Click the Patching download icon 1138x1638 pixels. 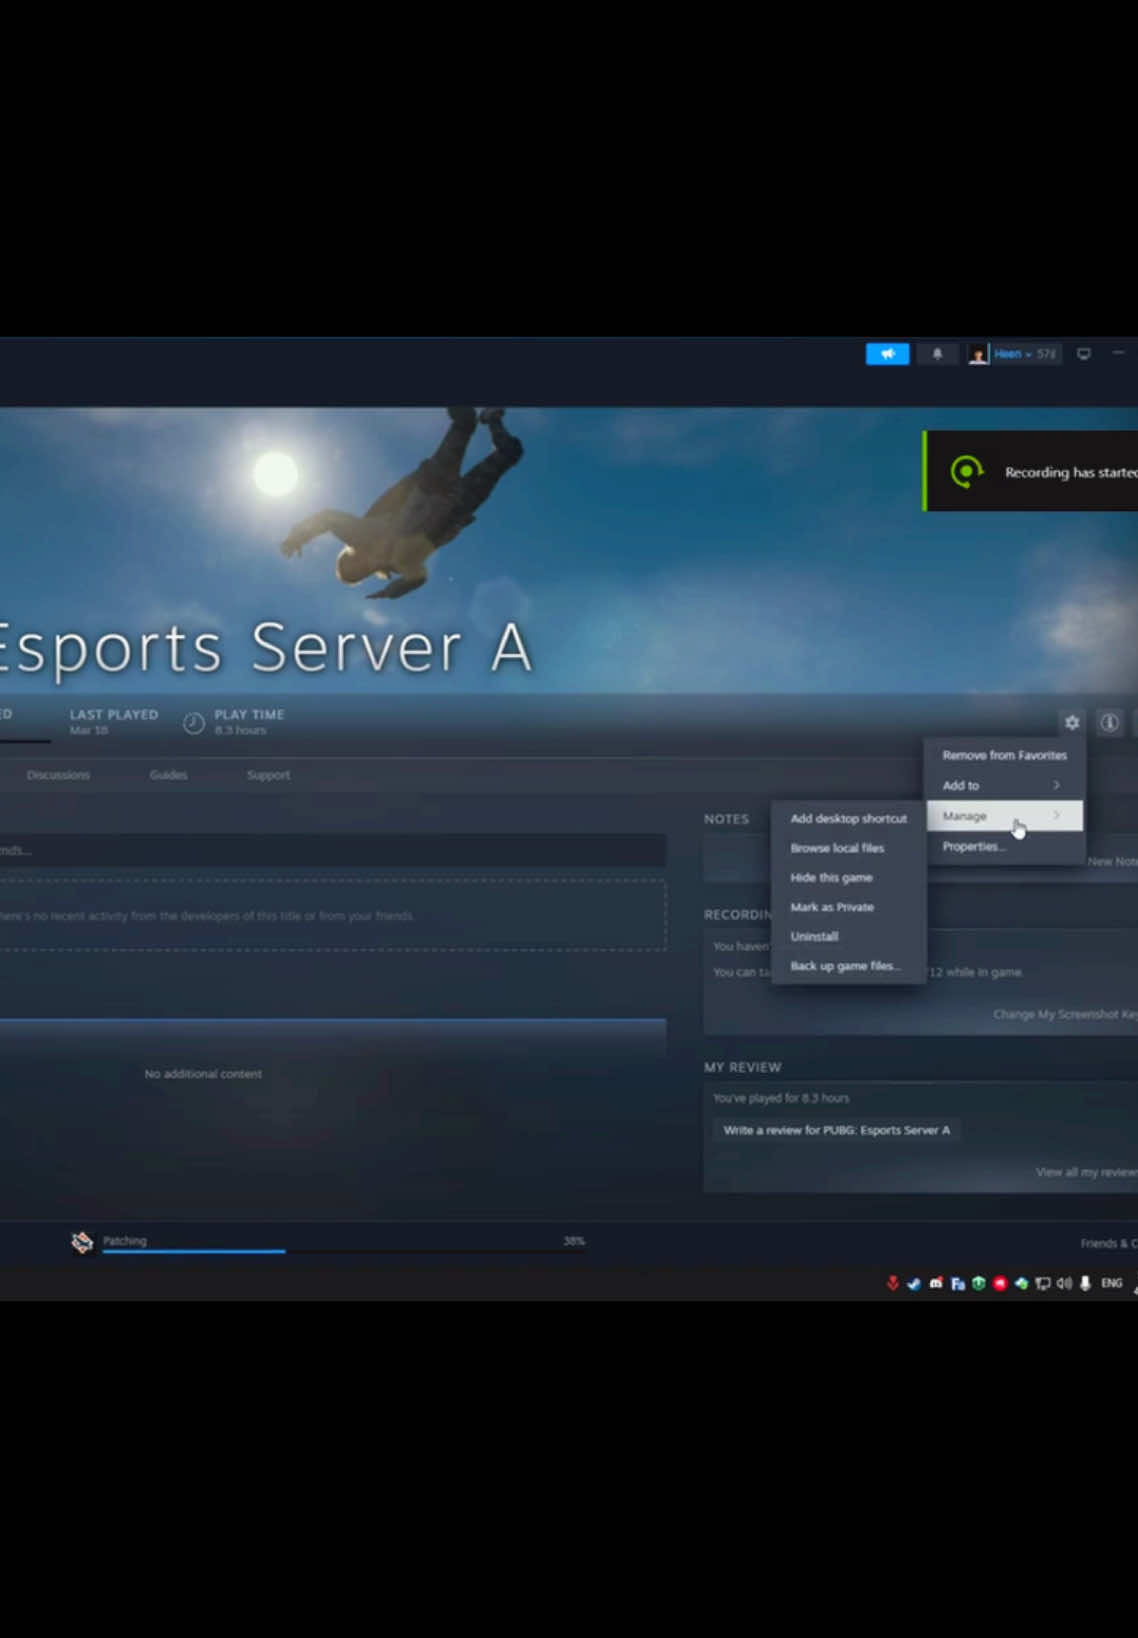click(82, 1242)
